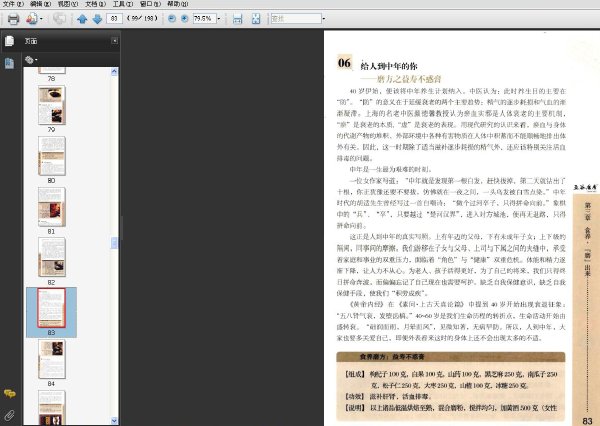Image resolution: width=600 pixels, height=426 pixels.
Task: Click the page number input field
Action: [114, 18]
